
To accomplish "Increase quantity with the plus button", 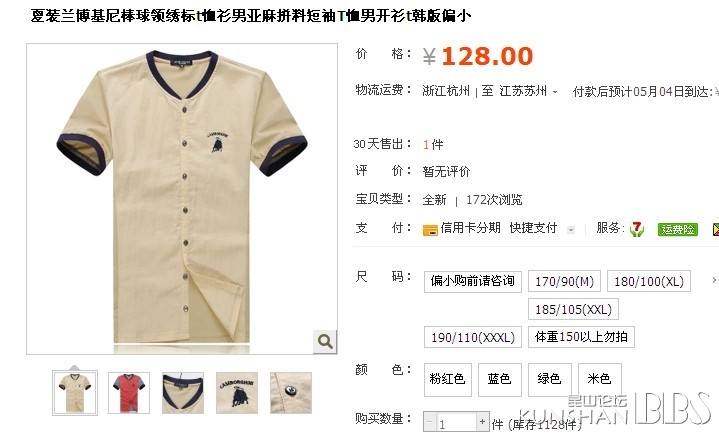I will (x=482, y=421).
